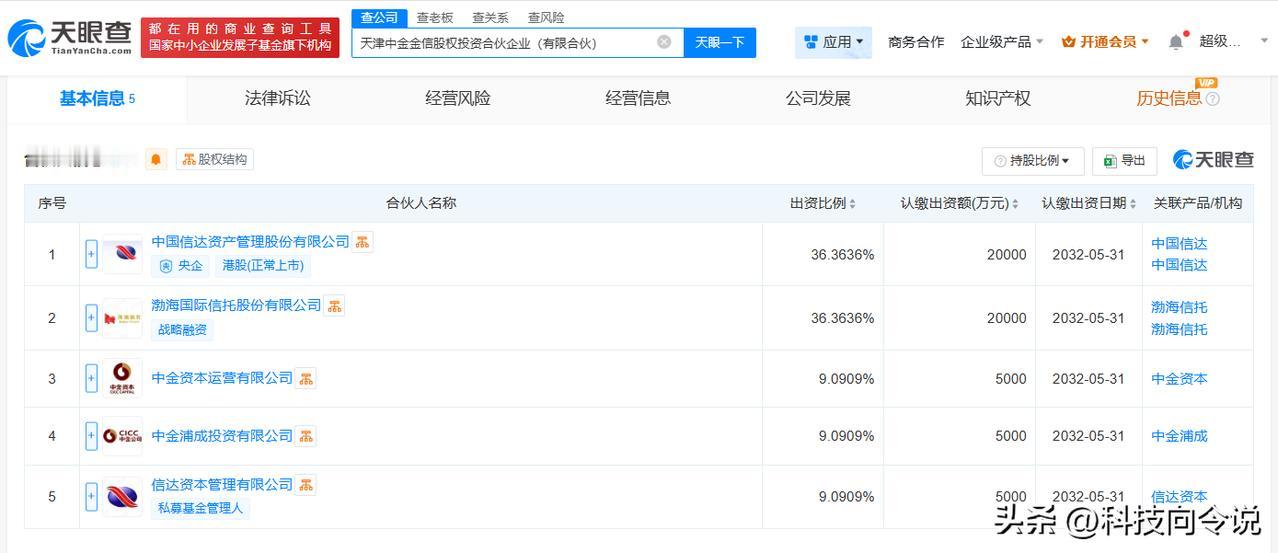Viewport: 1278px width, 553px height.
Task: Open equity chart icon beside 中国信达资产管理股份有限公司
Action: pyautogui.click(x=362, y=241)
